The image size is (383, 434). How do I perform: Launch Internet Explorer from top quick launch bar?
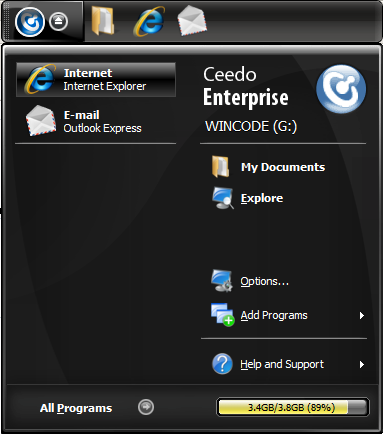tap(149, 21)
